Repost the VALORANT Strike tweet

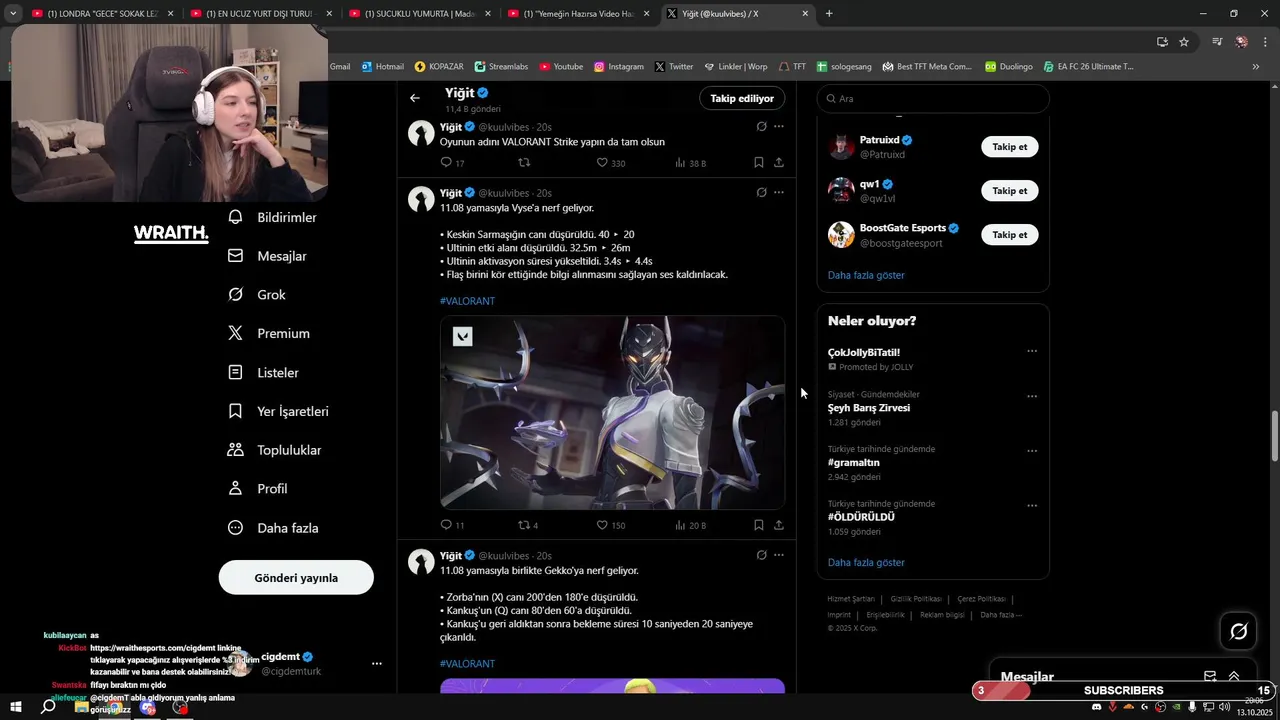(x=523, y=163)
